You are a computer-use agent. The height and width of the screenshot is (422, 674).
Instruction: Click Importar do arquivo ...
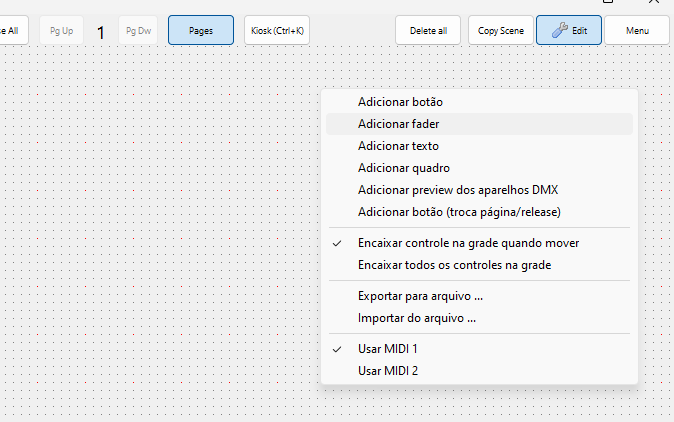coord(479,318)
